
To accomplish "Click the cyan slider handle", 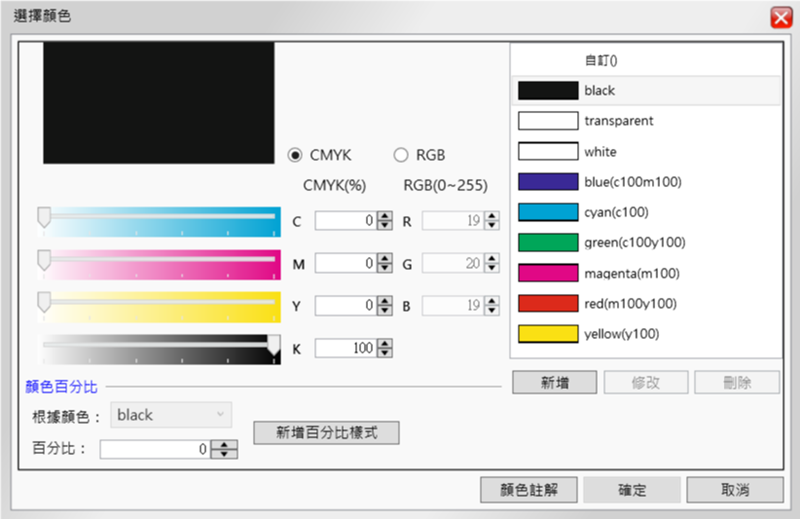I will (x=44, y=217).
